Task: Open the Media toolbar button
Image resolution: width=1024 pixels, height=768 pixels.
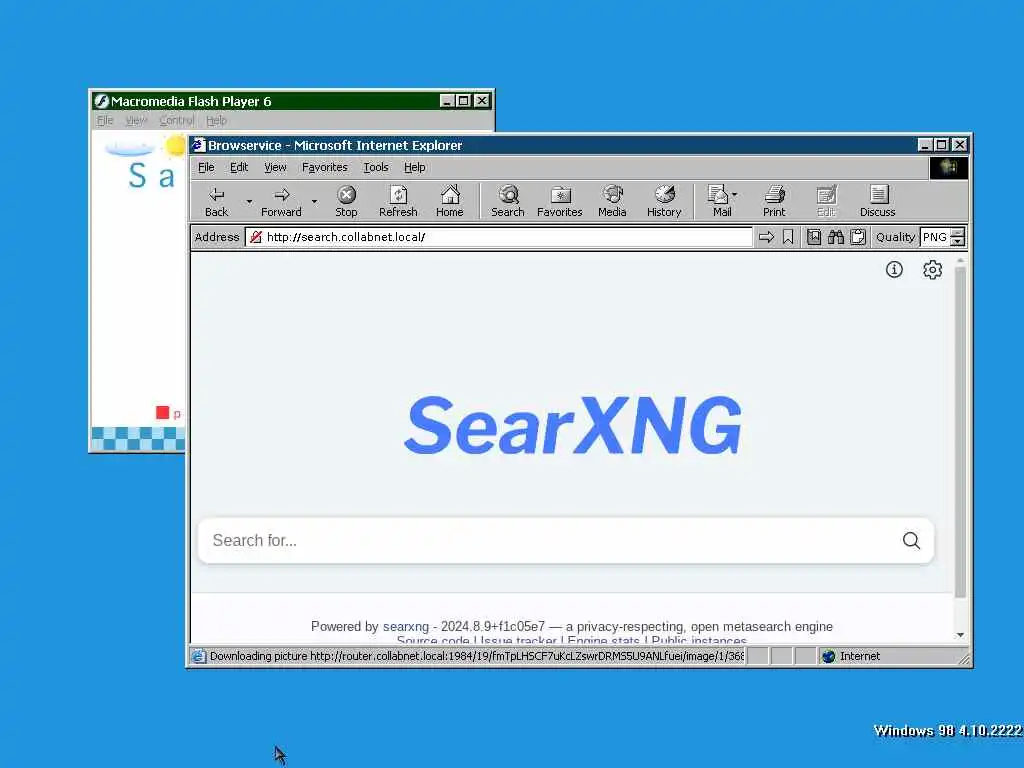Action: click(612, 201)
